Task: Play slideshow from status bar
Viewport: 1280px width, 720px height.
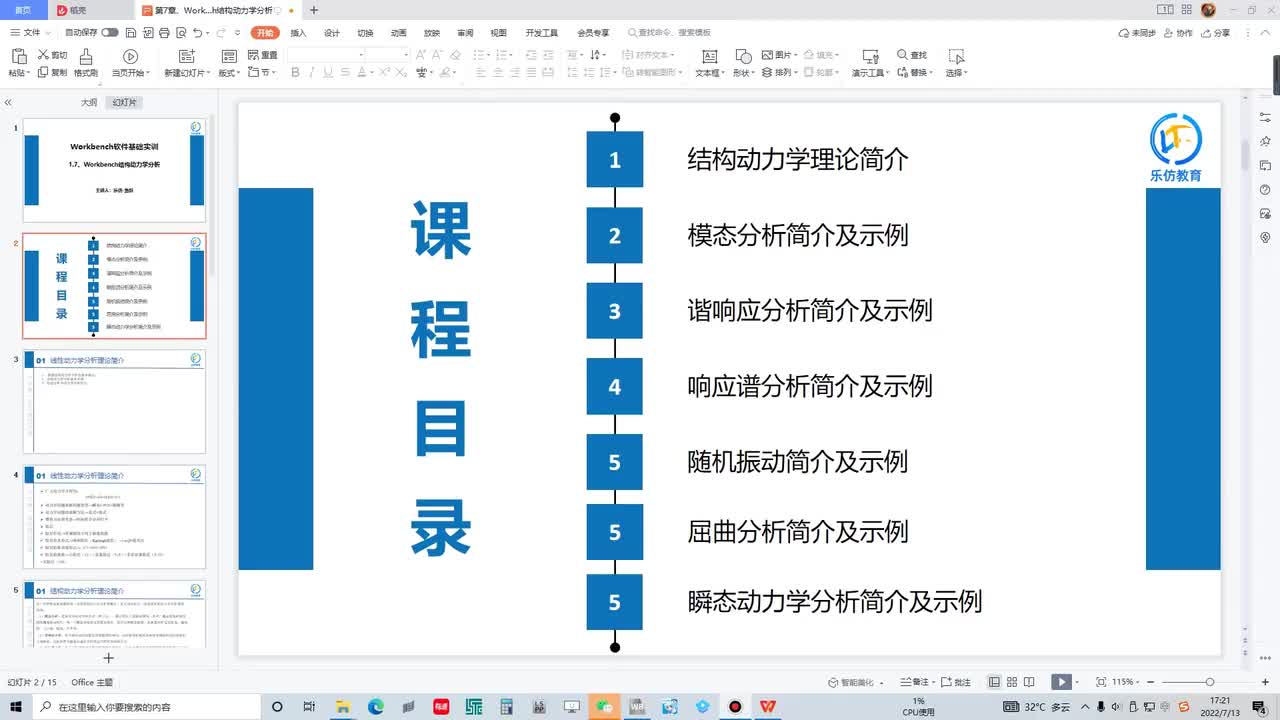Action: pyautogui.click(x=1061, y=682)
